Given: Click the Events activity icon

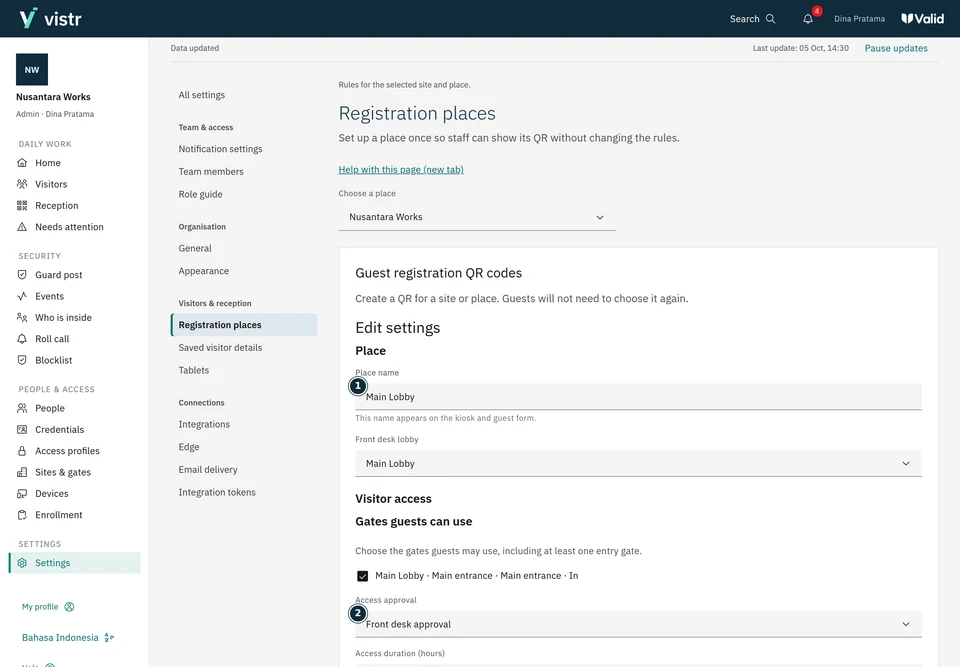Looking at the screenshot, I should (x=22, y=296).
